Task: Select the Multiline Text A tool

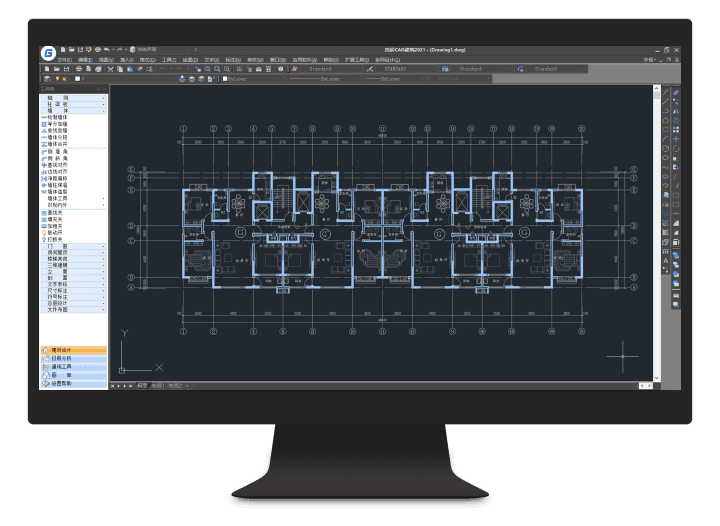Action: click(x=665, y=260)
